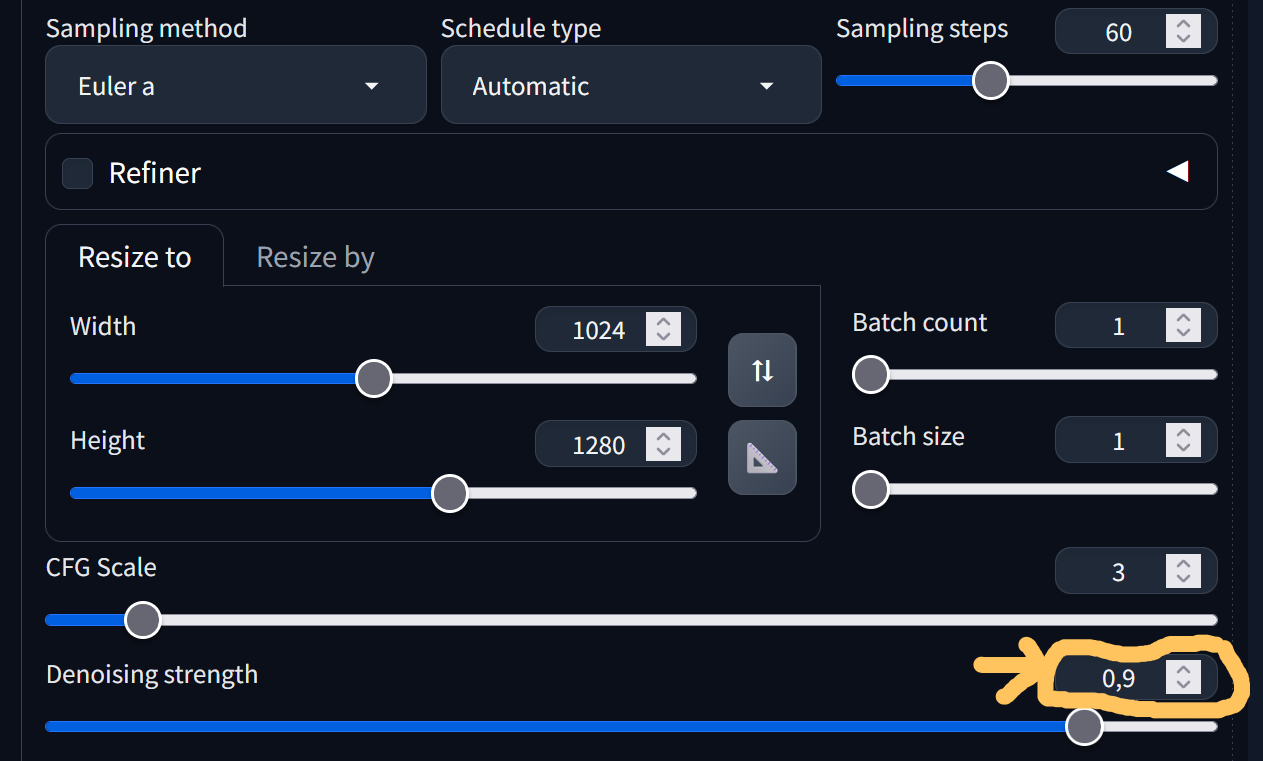The image size is (1263, 761).
Task: Open the Sampling method dropdown
Action: [236, 86]
